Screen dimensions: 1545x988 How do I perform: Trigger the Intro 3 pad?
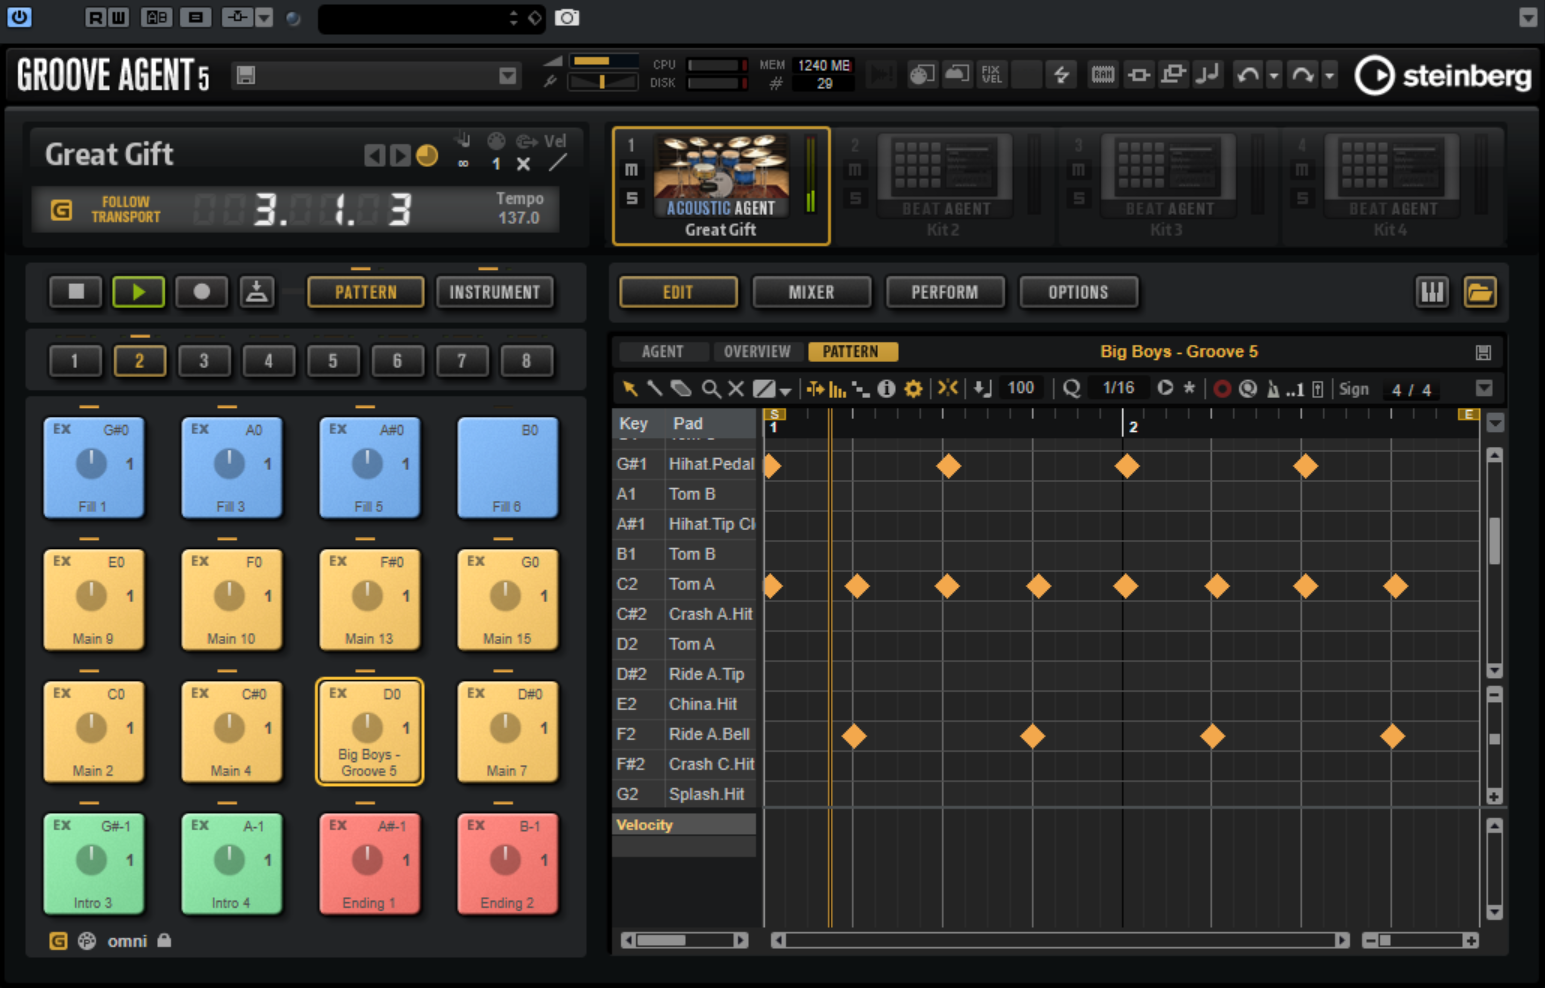point(93,863)
